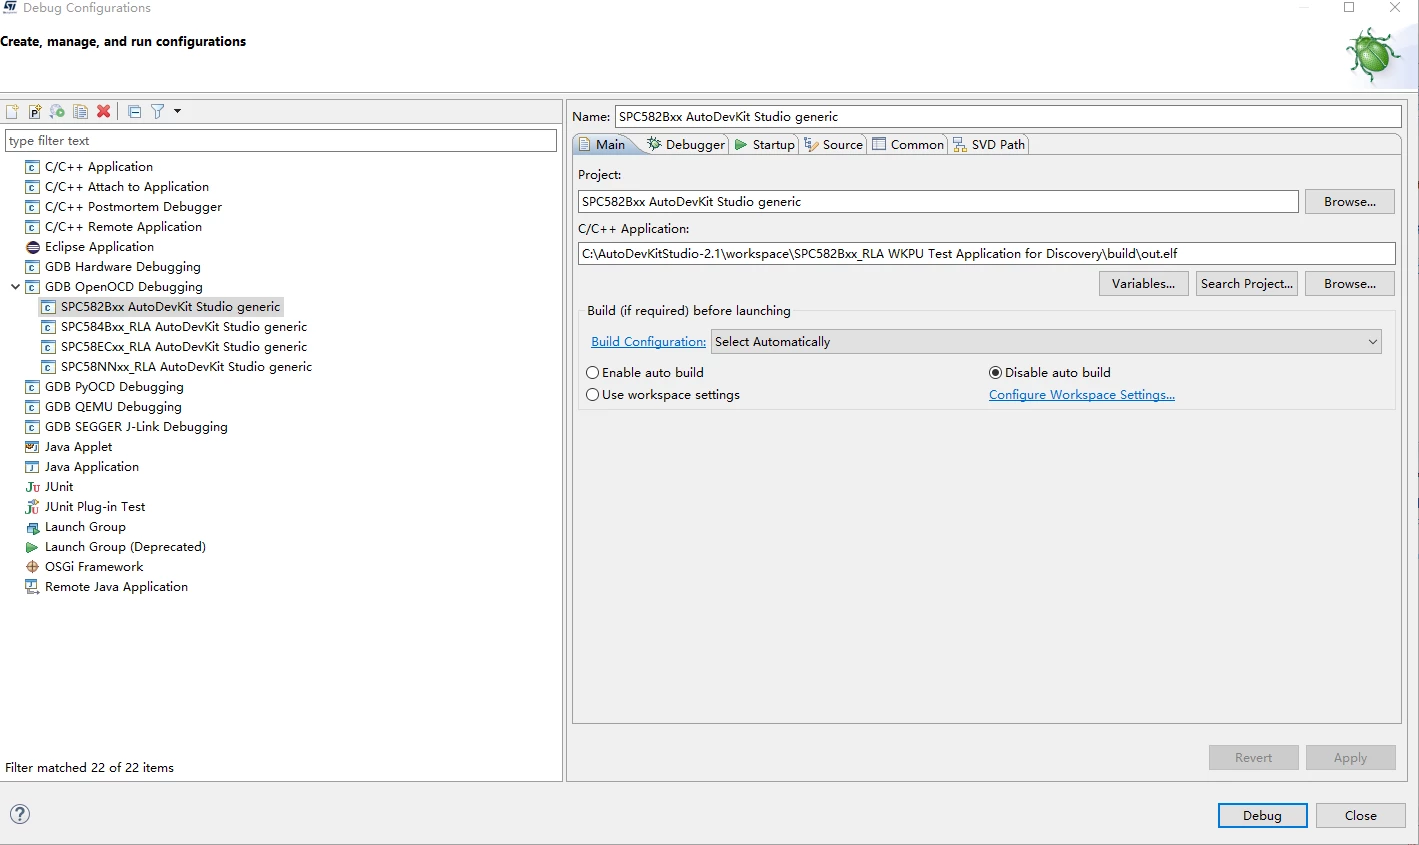Click New launch configuration icon
The height and width of the screenshot is (845, 1419).
12,111
